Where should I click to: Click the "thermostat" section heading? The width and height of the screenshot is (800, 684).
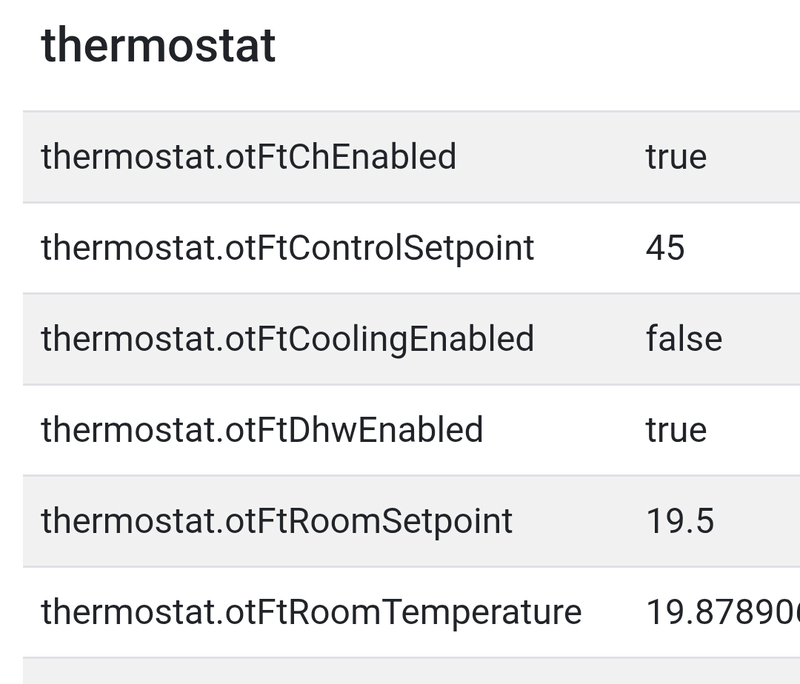(158, 46)
